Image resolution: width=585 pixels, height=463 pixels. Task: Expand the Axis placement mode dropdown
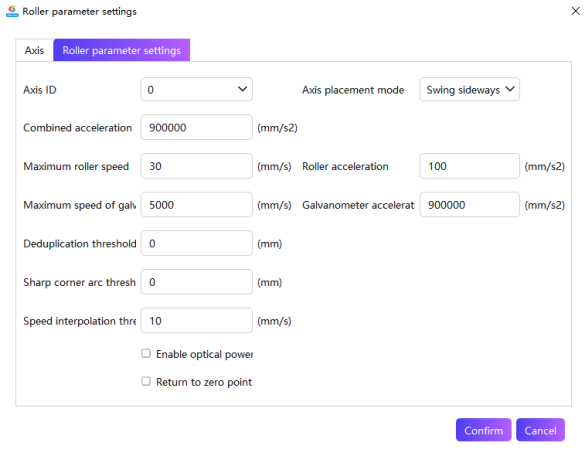(x=469, y=89)
